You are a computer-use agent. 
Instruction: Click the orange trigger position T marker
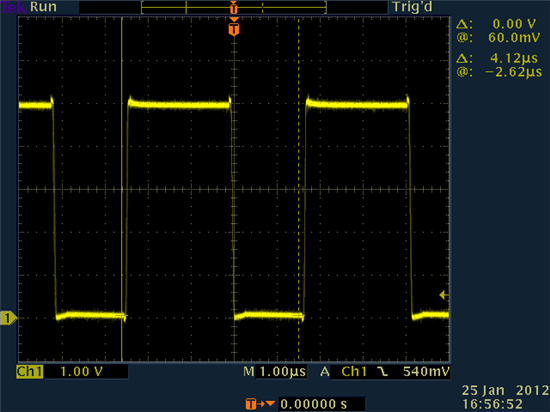pos(234,29)
